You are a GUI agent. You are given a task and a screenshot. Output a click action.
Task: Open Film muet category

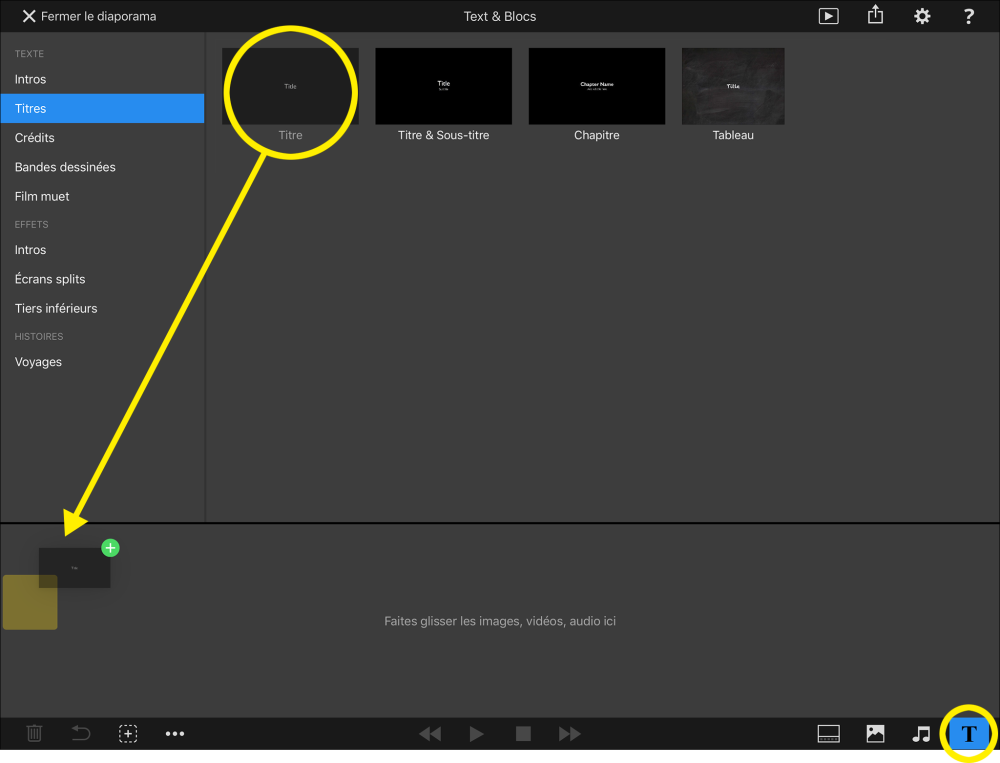point(102,196)
